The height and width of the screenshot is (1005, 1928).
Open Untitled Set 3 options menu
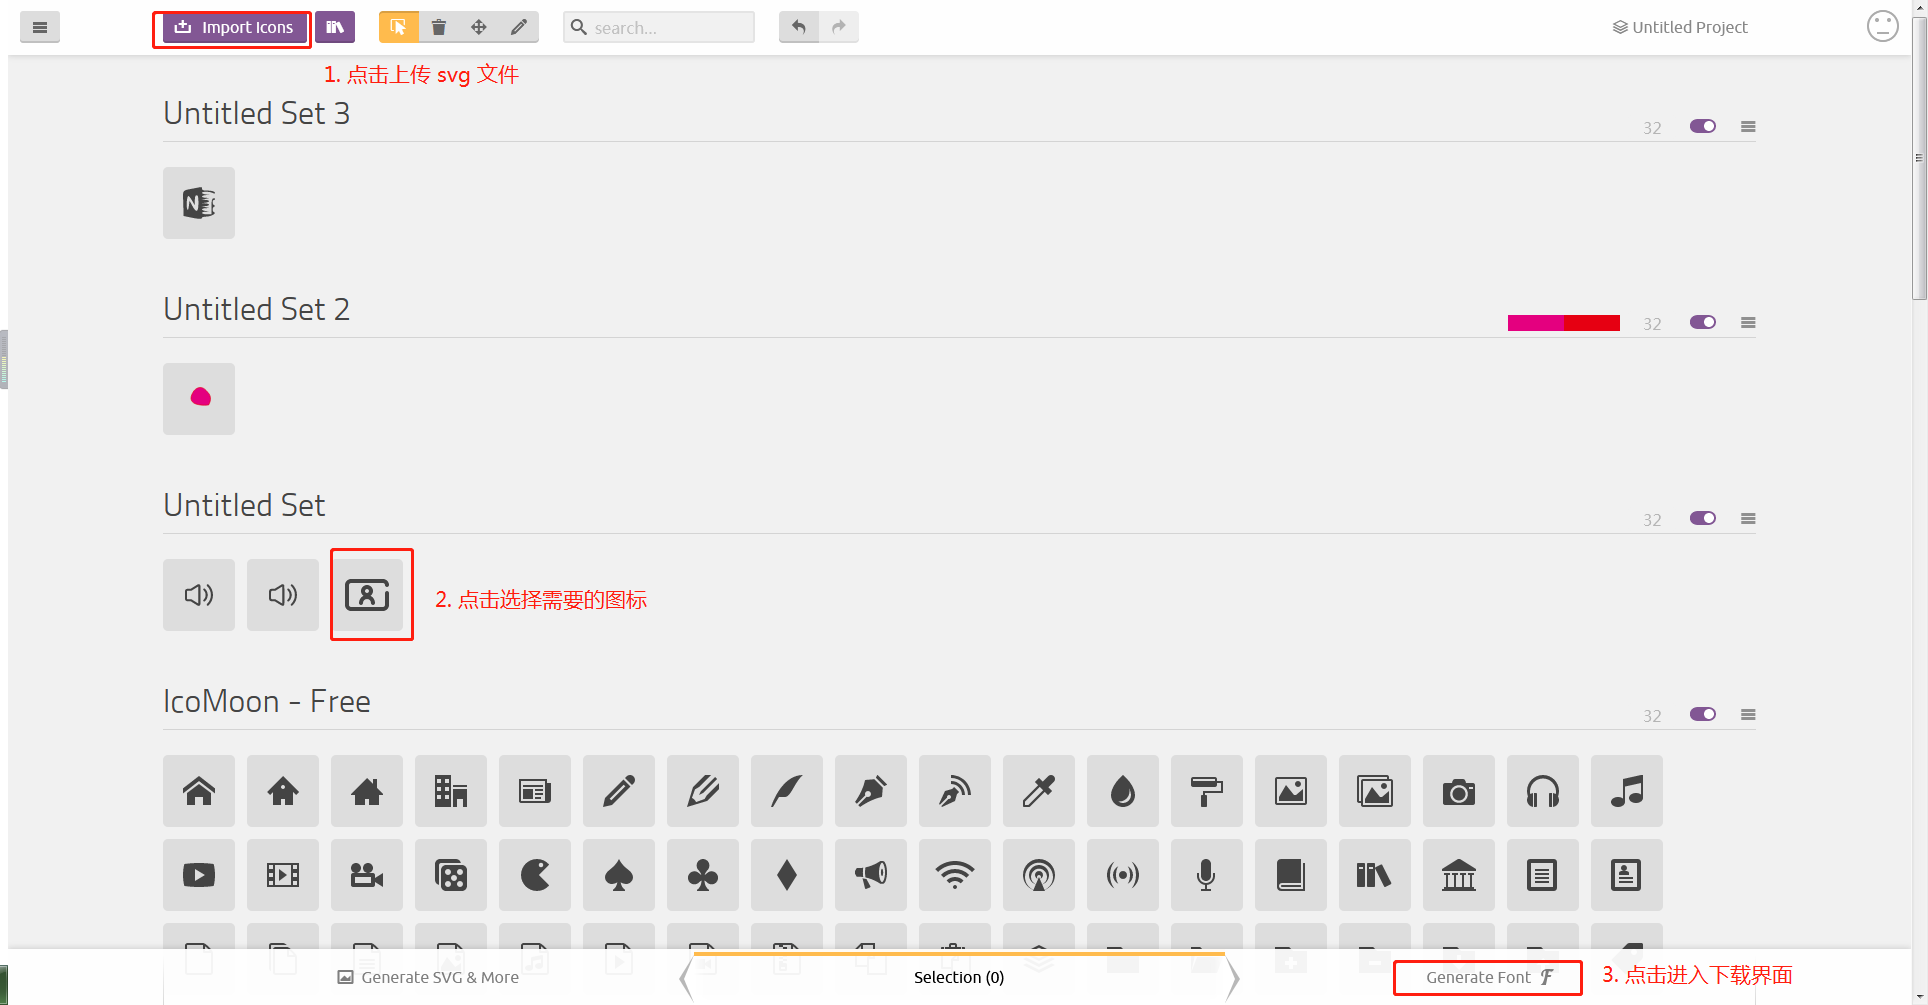click(x=1748, y=127)
